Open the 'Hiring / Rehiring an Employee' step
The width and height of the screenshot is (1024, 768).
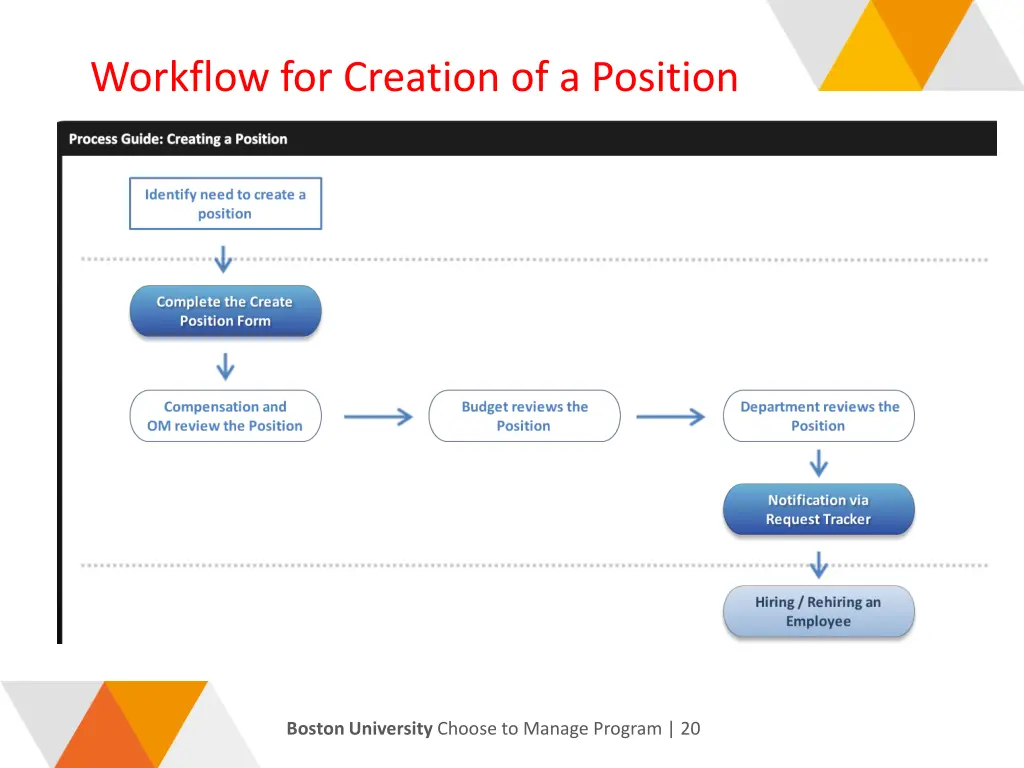[x=819, y=611]
